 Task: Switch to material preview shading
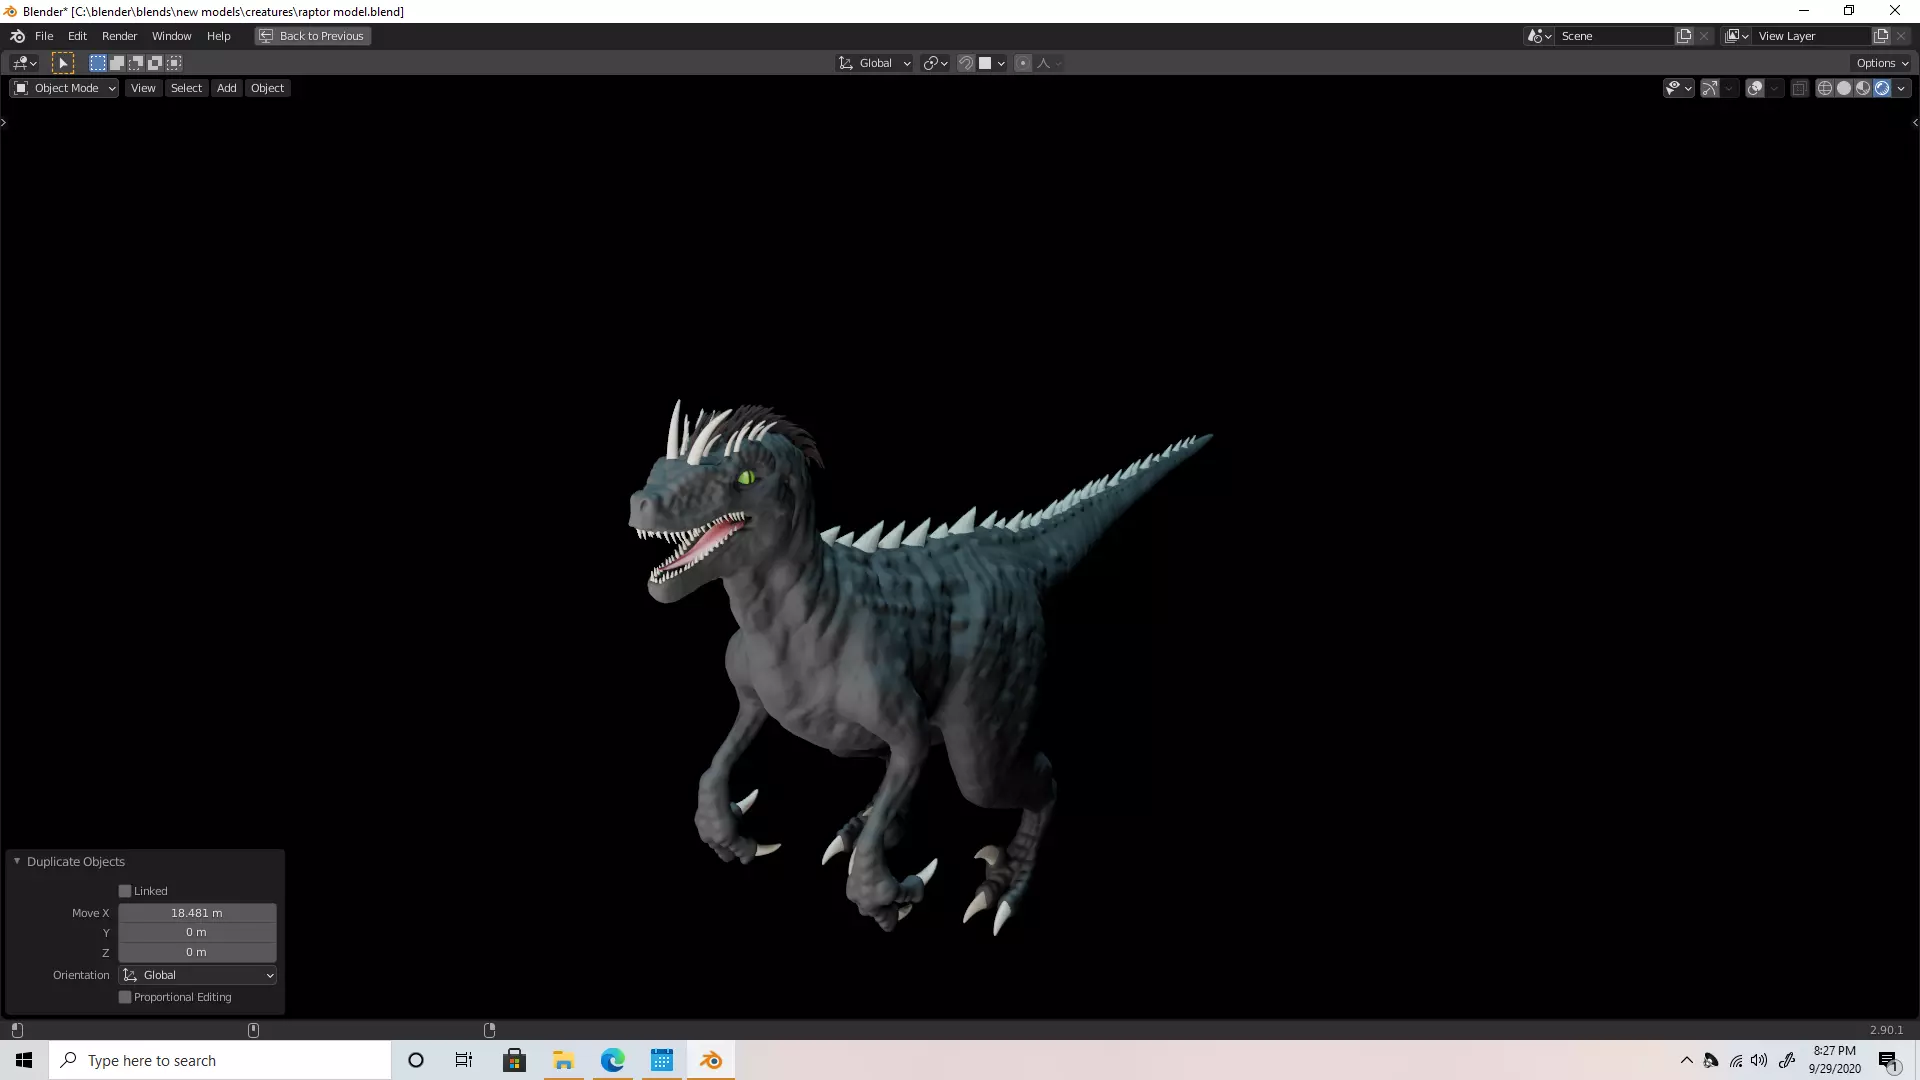click(1863, 88)
